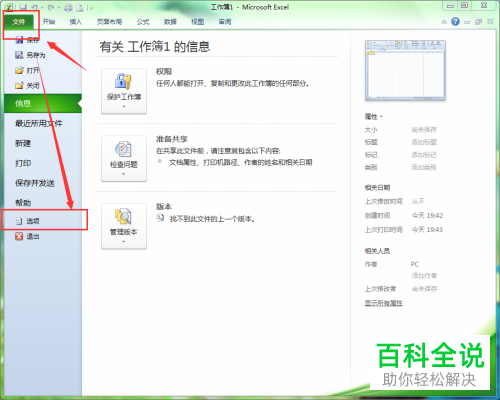Screen dimensions: 500x400
Task: Select the 信息 (Info) section
Action: point(43,103)
